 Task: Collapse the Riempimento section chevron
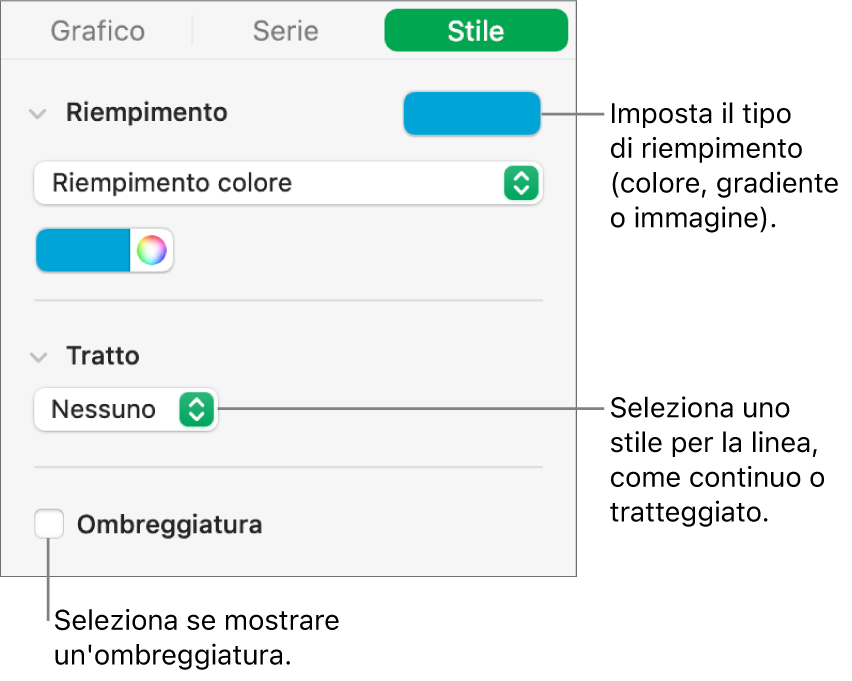[x=38, y=113]
